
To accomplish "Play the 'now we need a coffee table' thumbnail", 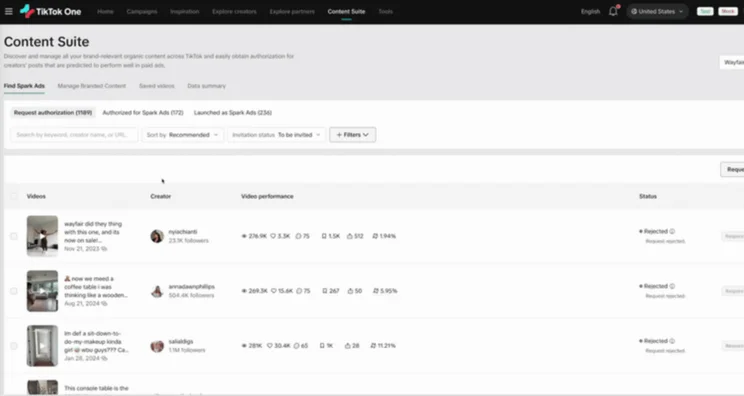I will [42, 291].
